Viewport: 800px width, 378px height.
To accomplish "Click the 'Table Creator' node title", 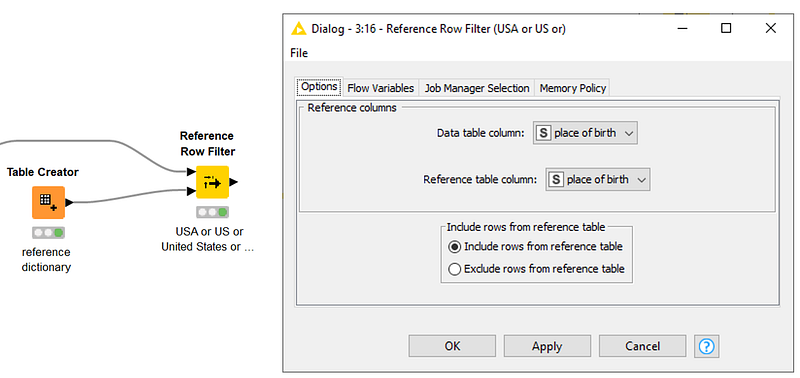I will [43, 172].
